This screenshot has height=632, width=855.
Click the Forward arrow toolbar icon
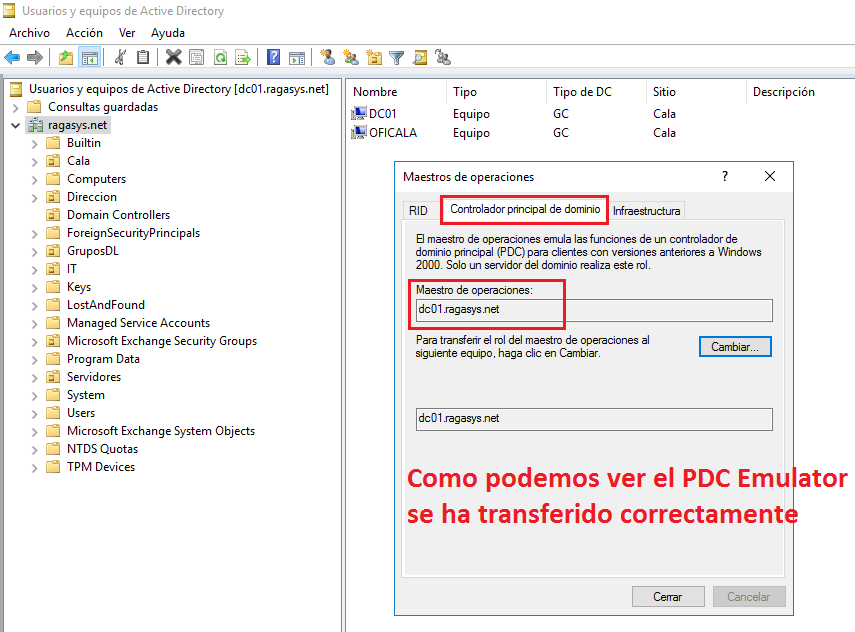point(35,57)
